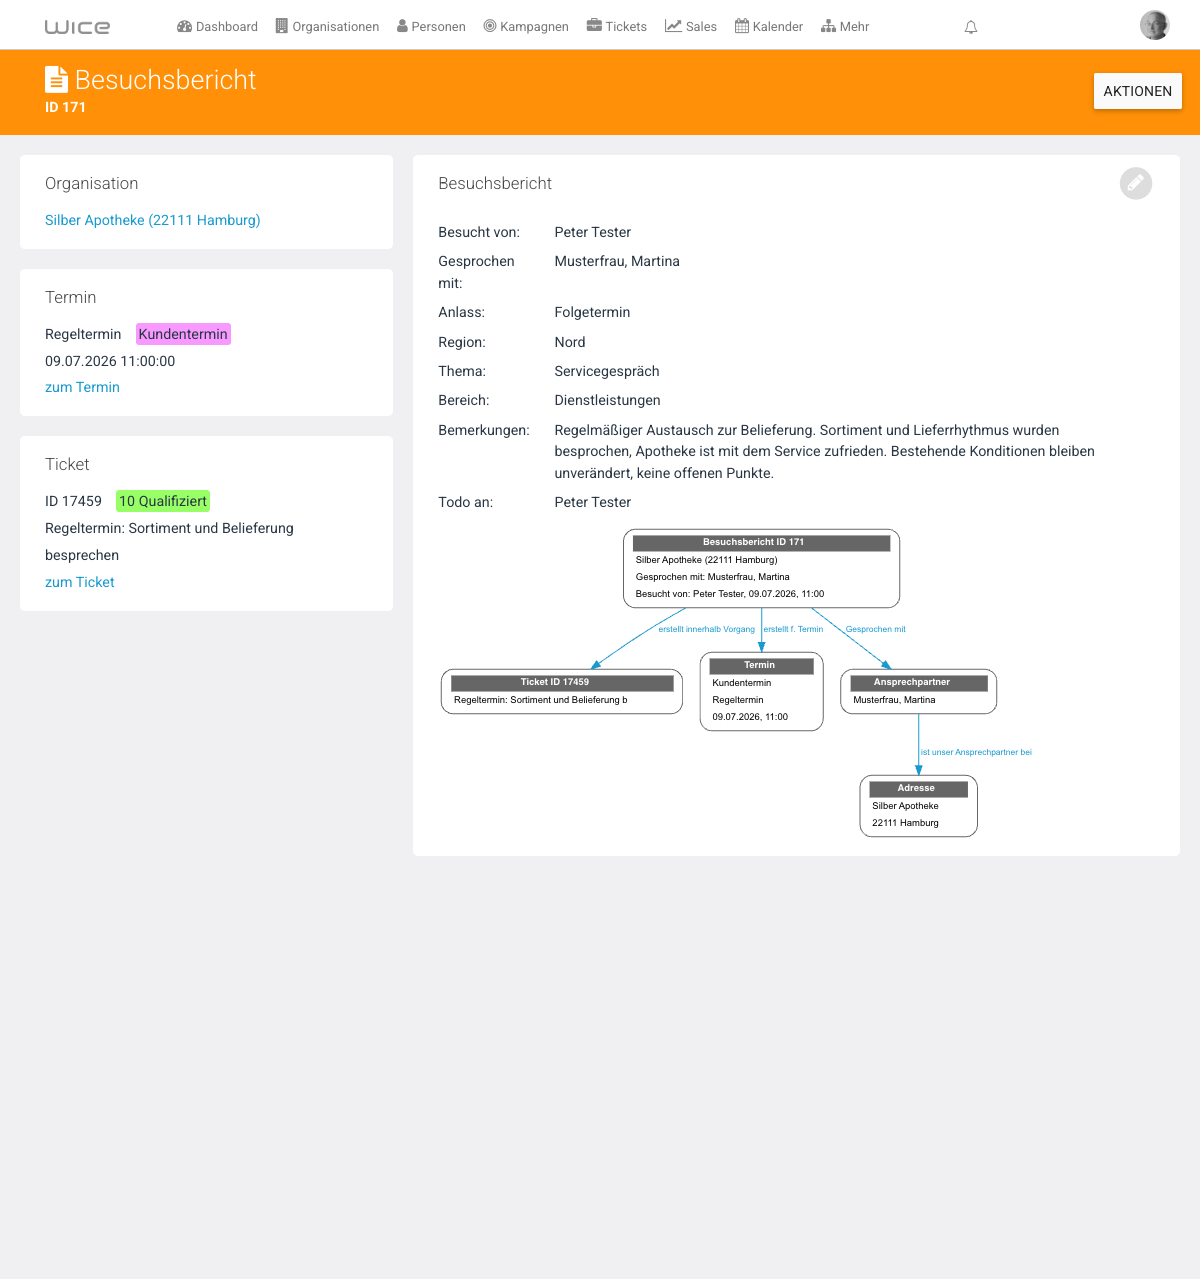This screenshot has width=1200, height=1279.
Task: Click the green 10 Qualifiziert status badge
Action: click(x=163, y=501)
